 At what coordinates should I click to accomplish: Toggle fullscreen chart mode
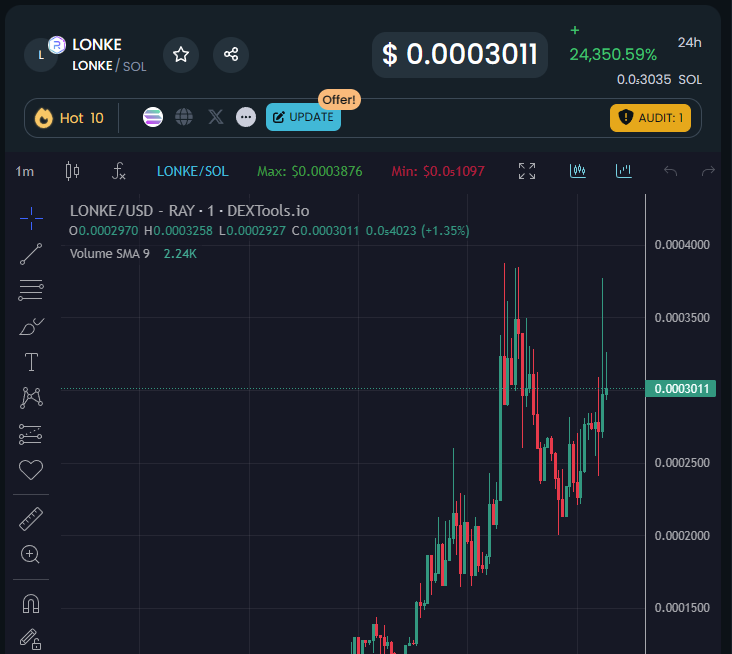[x=527, y=171]
